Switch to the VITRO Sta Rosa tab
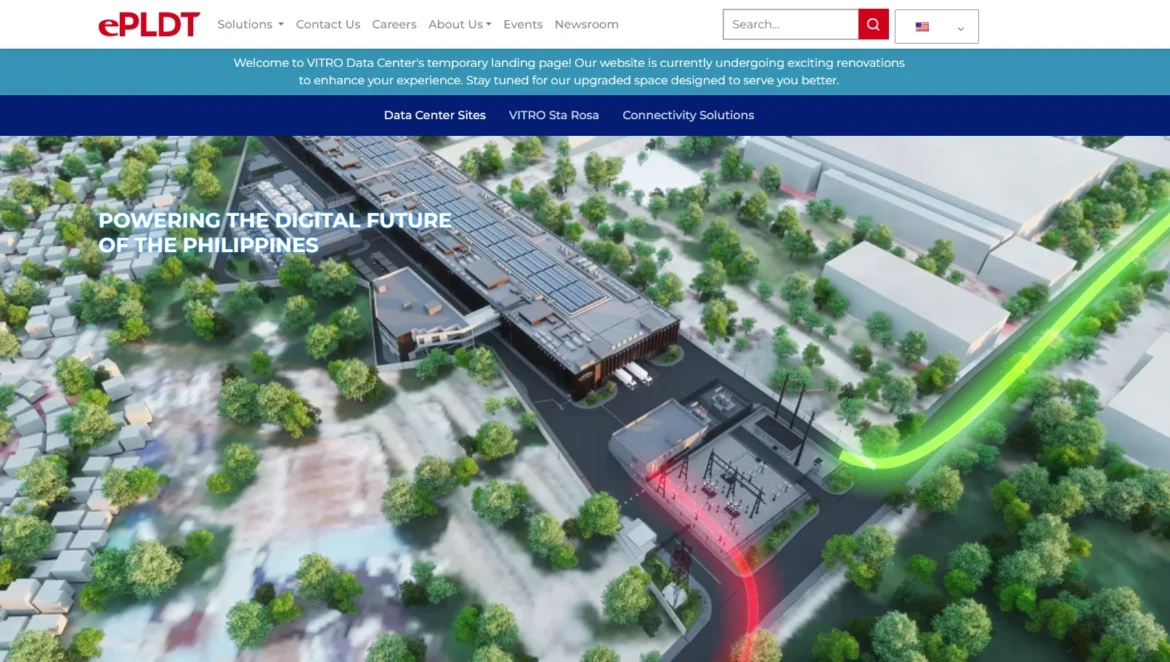This screenshot has height=662, width=1170. click(x=554, y=115)
